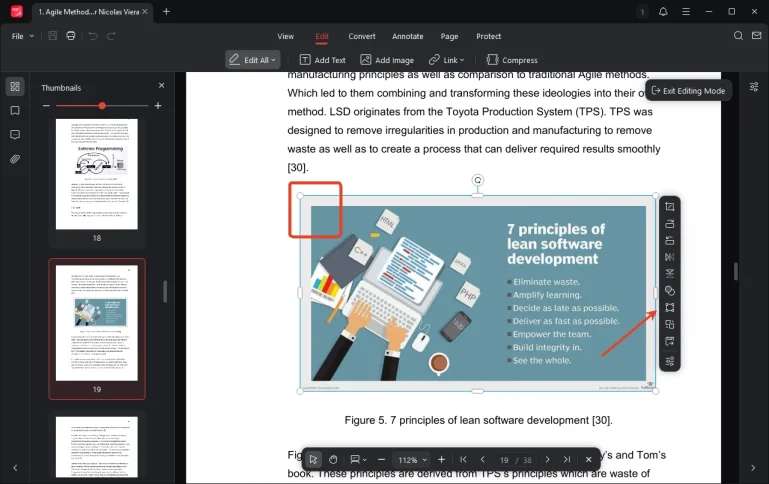Open the 112% zoom level dropdown
769x484 pixels.
click(x=412, y=460)
